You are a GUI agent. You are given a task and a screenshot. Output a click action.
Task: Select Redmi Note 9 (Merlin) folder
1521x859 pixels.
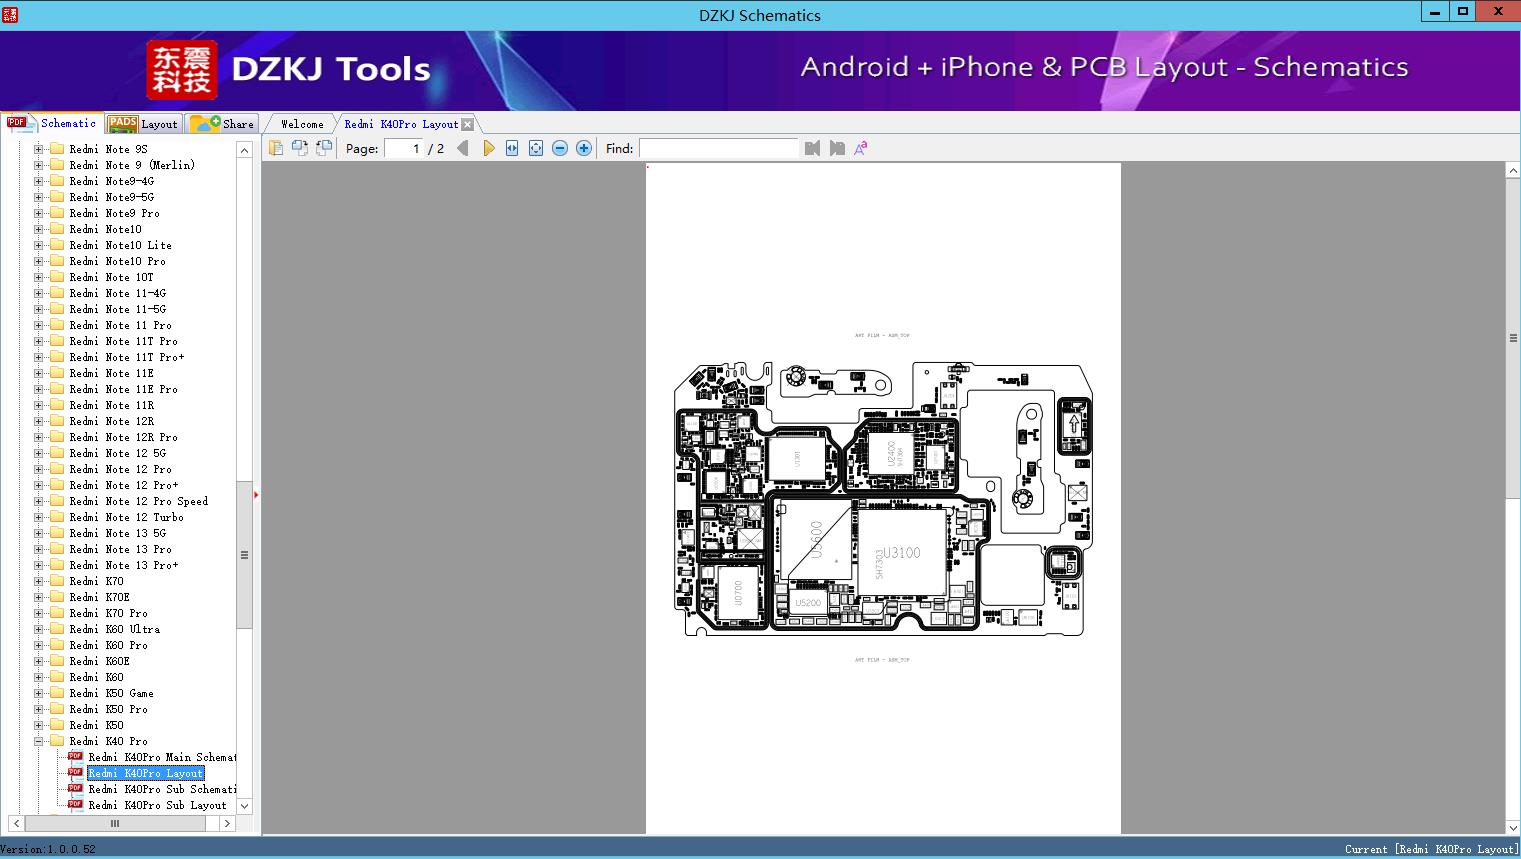tap(132, 165)
